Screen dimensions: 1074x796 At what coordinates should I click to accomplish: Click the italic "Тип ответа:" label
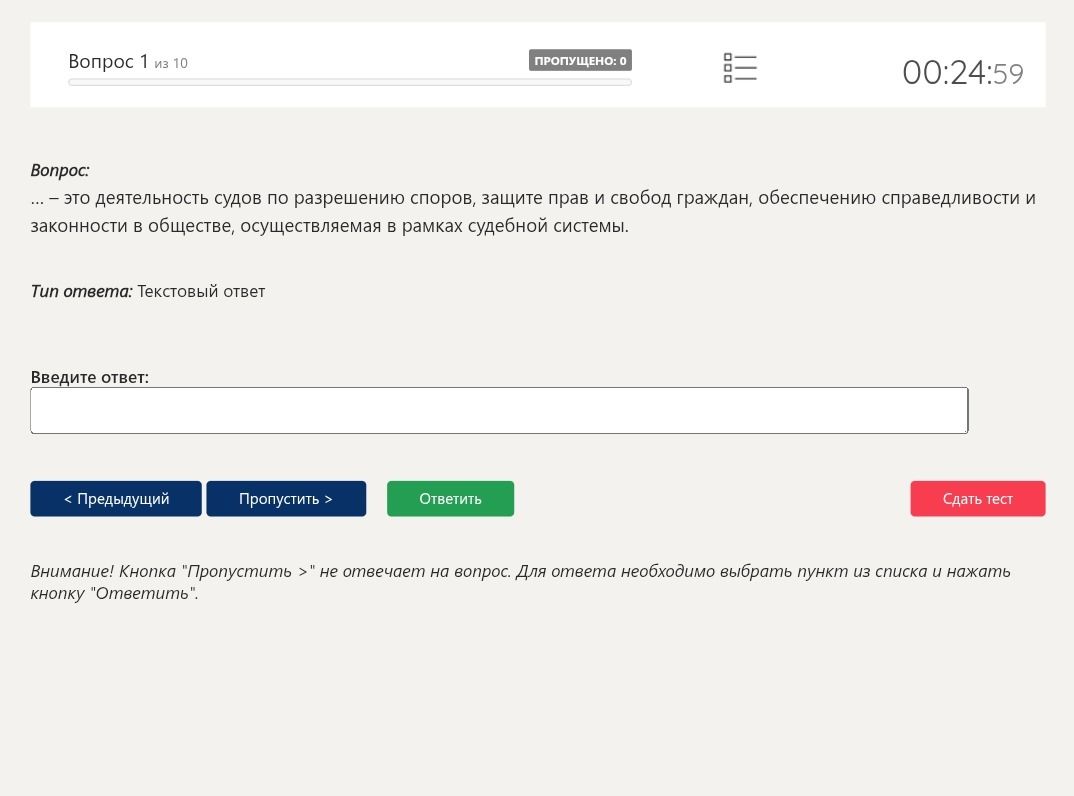coord(82,292)
